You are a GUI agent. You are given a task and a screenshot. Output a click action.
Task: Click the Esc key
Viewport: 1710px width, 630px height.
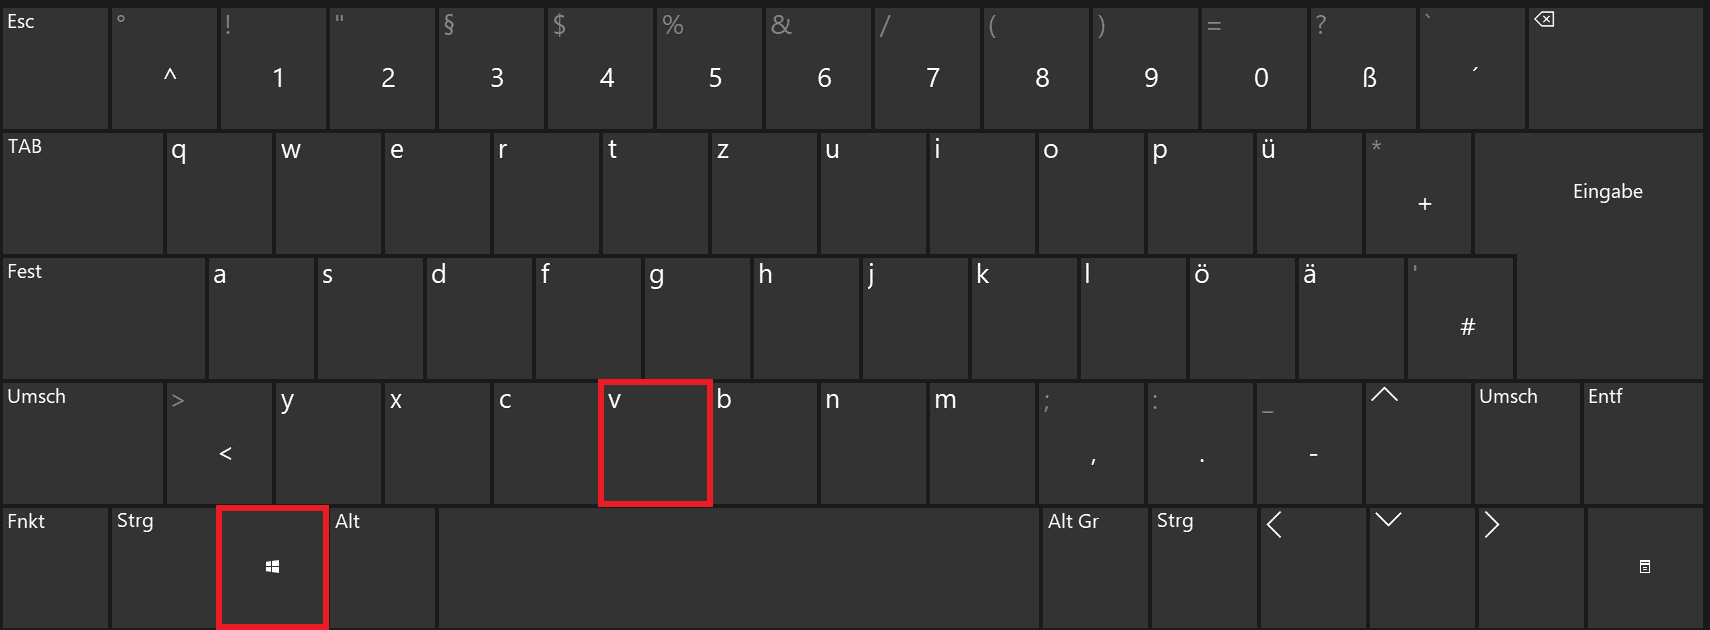pos(55,68)
